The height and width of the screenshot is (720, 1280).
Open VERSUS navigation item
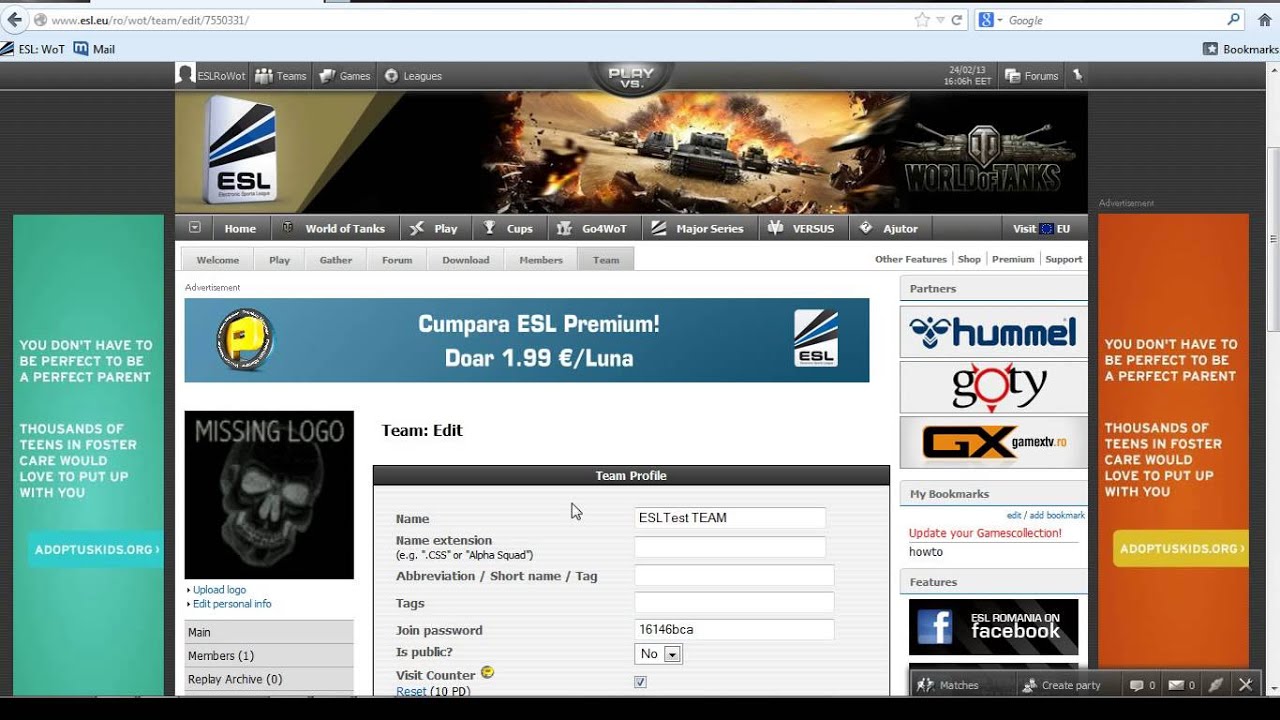point(802,228)
